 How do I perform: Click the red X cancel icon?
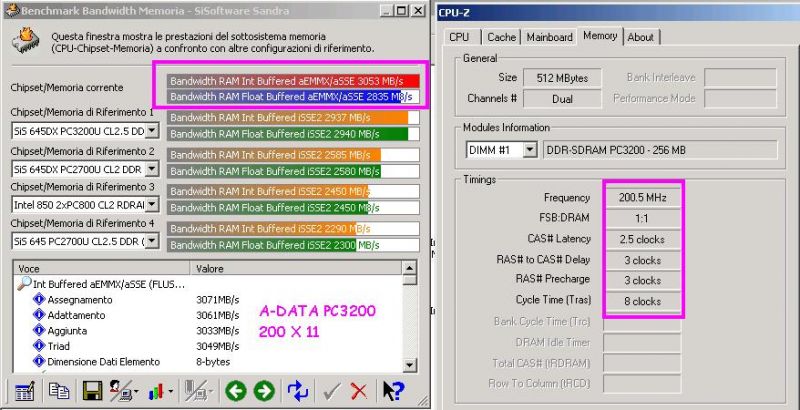pos(359,391)
